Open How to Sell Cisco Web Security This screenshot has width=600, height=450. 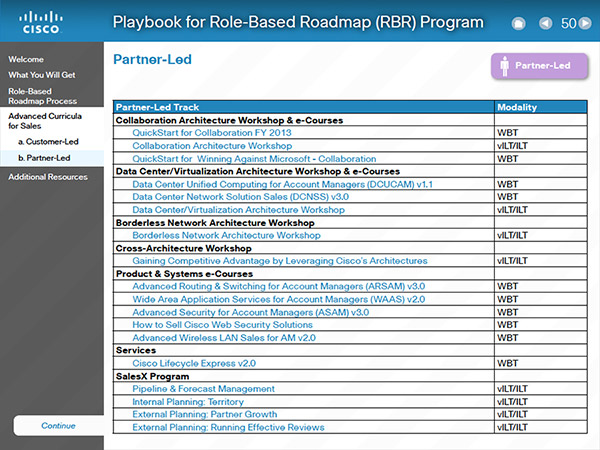[x=222, y=324]
